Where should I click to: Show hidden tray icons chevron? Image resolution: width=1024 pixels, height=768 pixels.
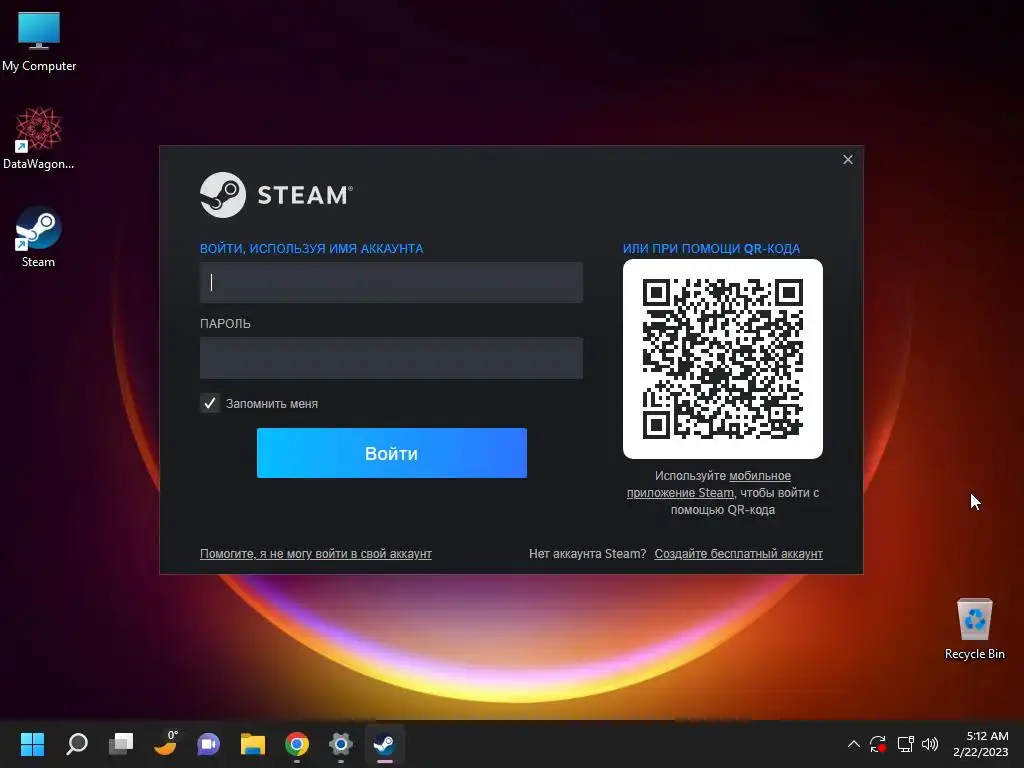pos(853,744)
